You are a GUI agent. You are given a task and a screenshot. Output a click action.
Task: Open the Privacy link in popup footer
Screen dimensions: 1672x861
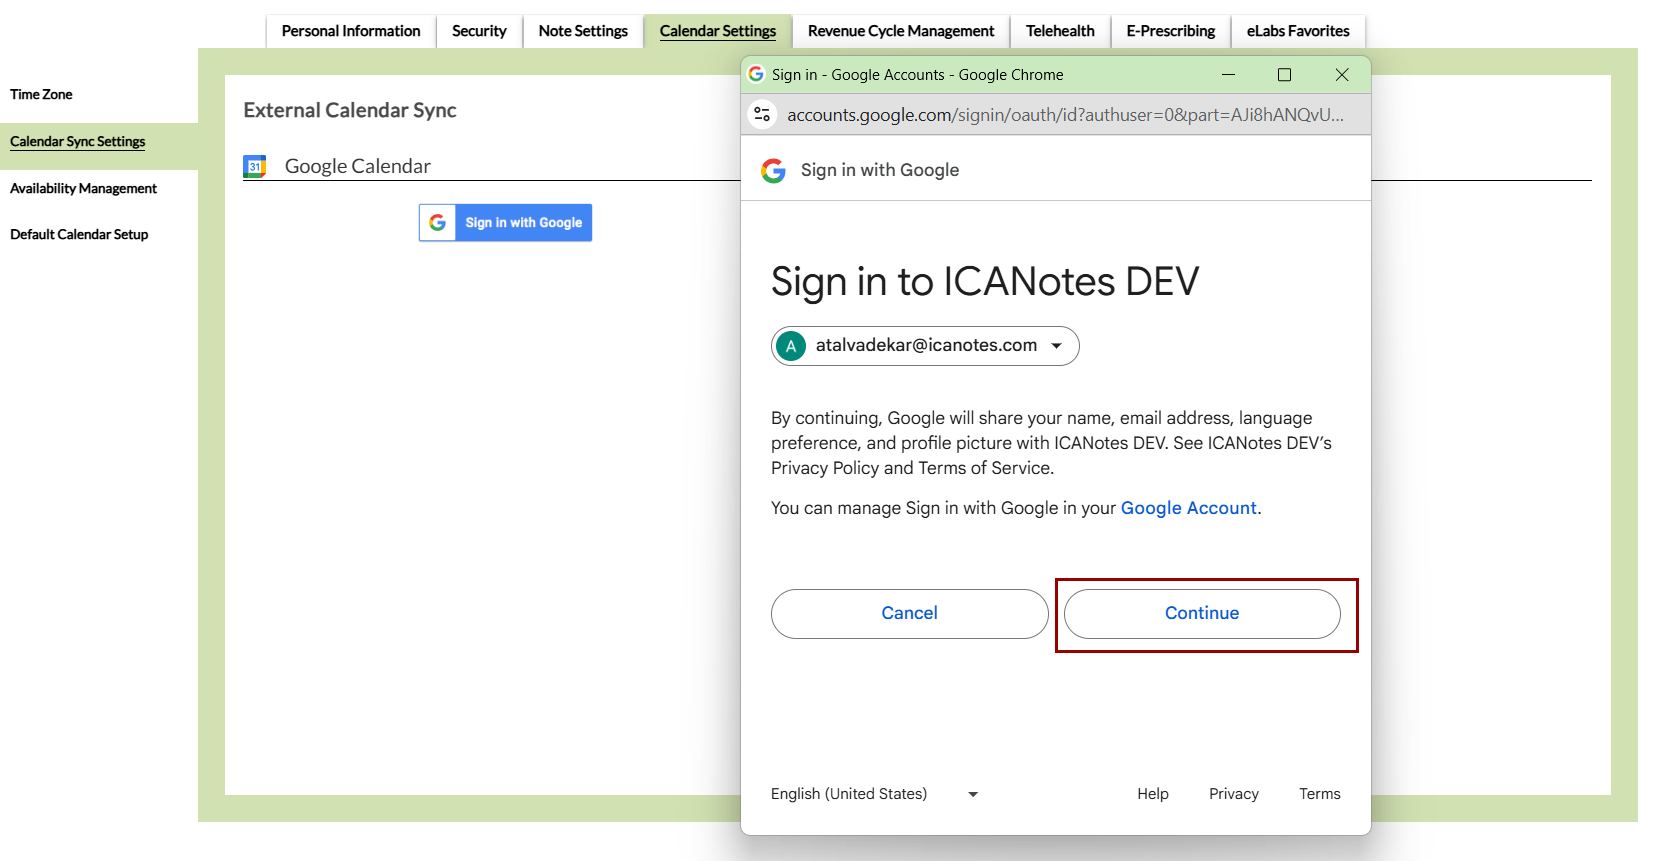click(x=1234, y=794)
